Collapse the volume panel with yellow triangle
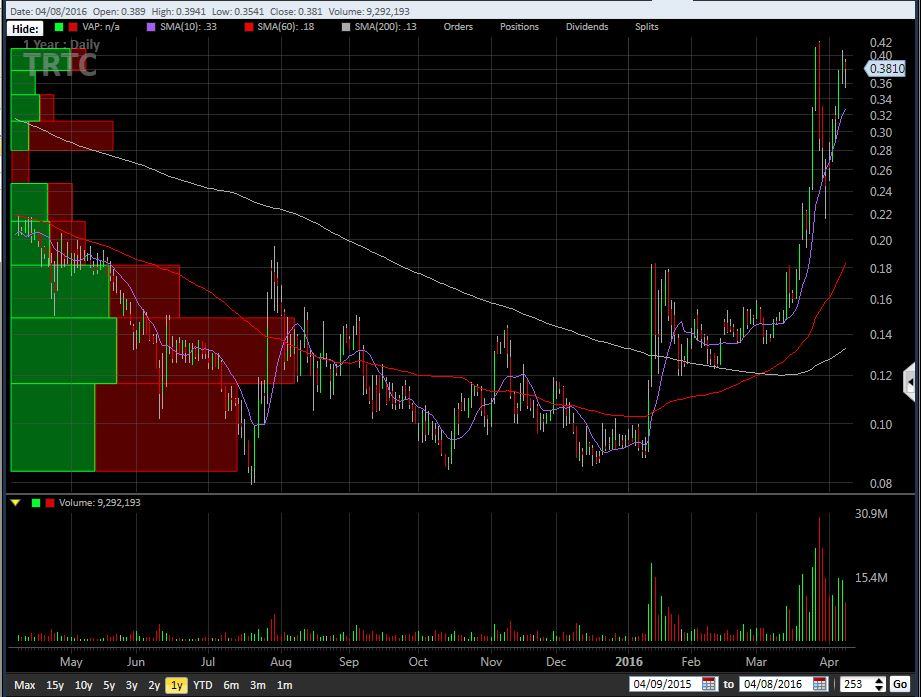The width and height of the screenshot is (921, 697). point(15,503)
